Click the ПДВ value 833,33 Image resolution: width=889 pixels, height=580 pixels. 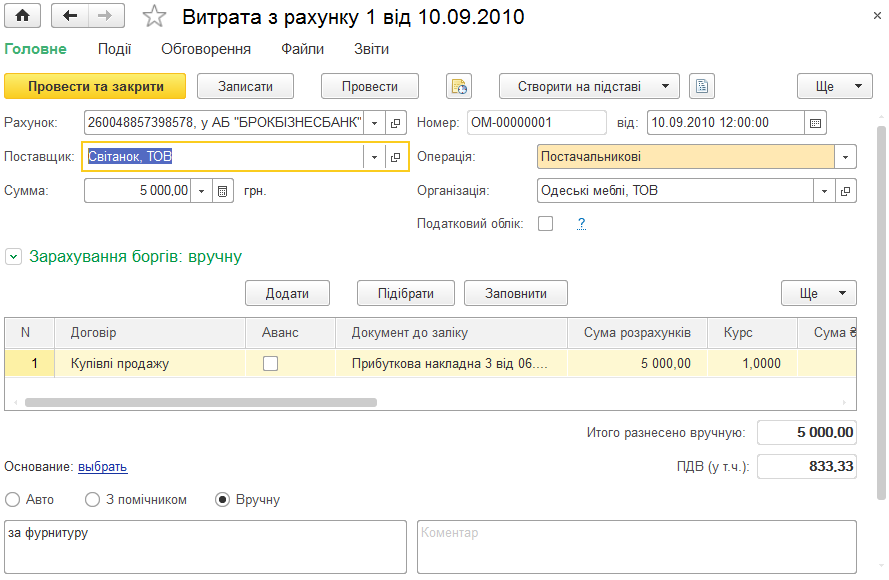coord(807,467)
